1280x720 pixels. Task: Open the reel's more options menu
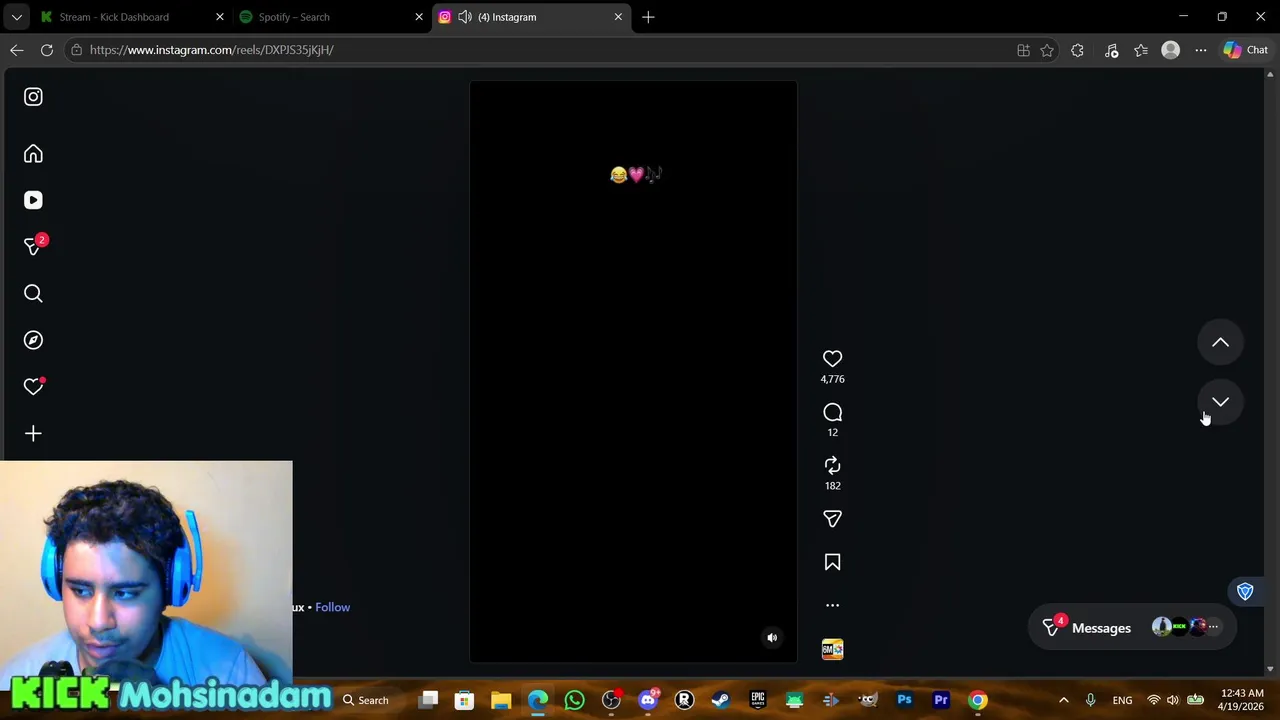pyautogui.click(x=832, y=605)
